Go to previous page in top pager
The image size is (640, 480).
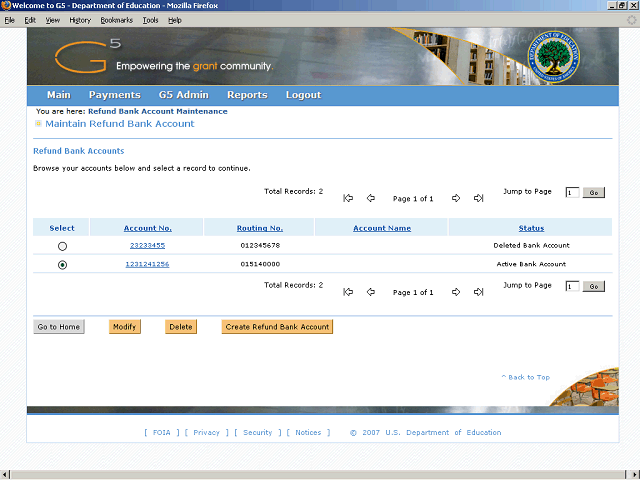coord(371,198)
